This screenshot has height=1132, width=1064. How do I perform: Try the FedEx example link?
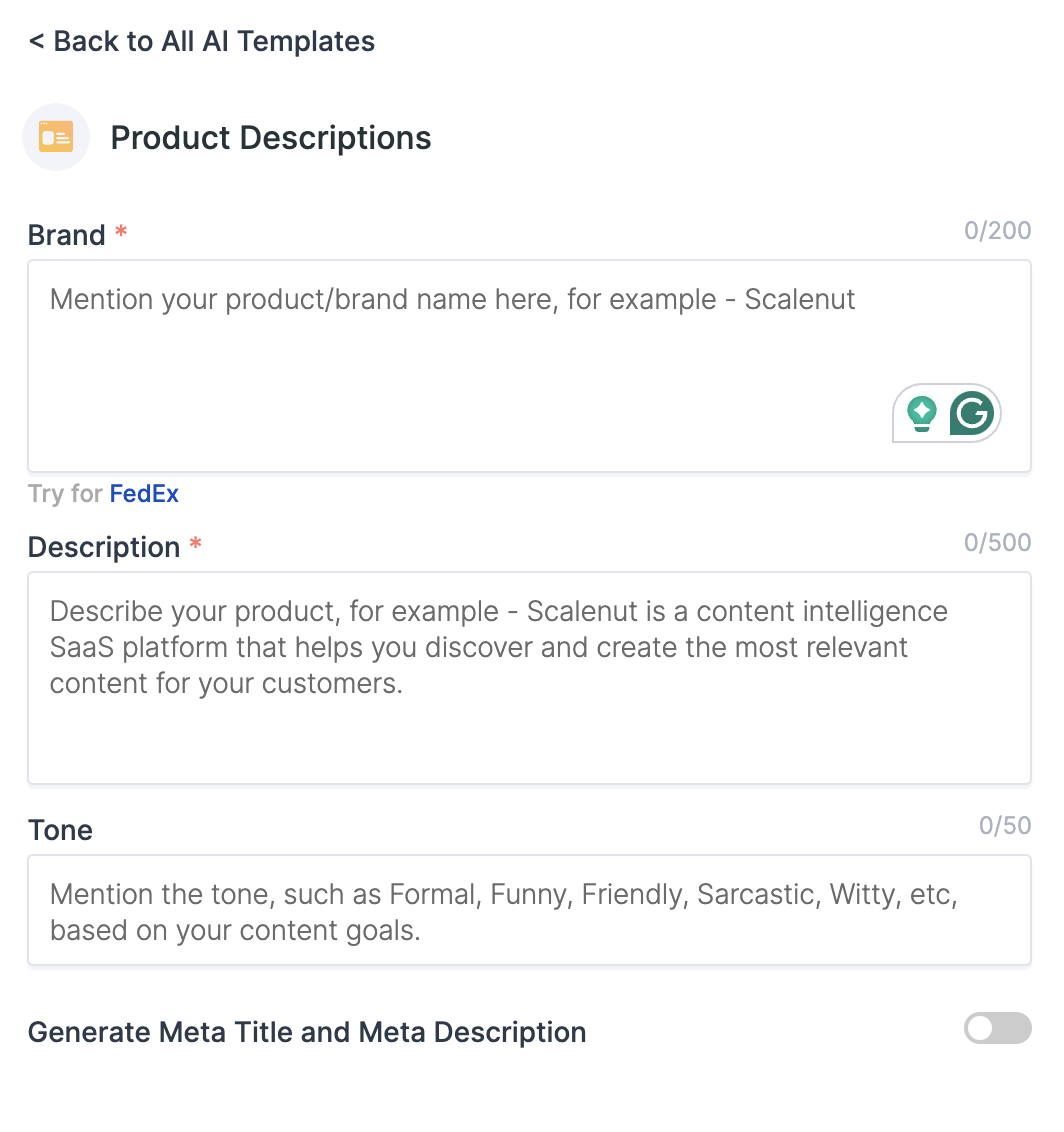click(x=144, y=494)
